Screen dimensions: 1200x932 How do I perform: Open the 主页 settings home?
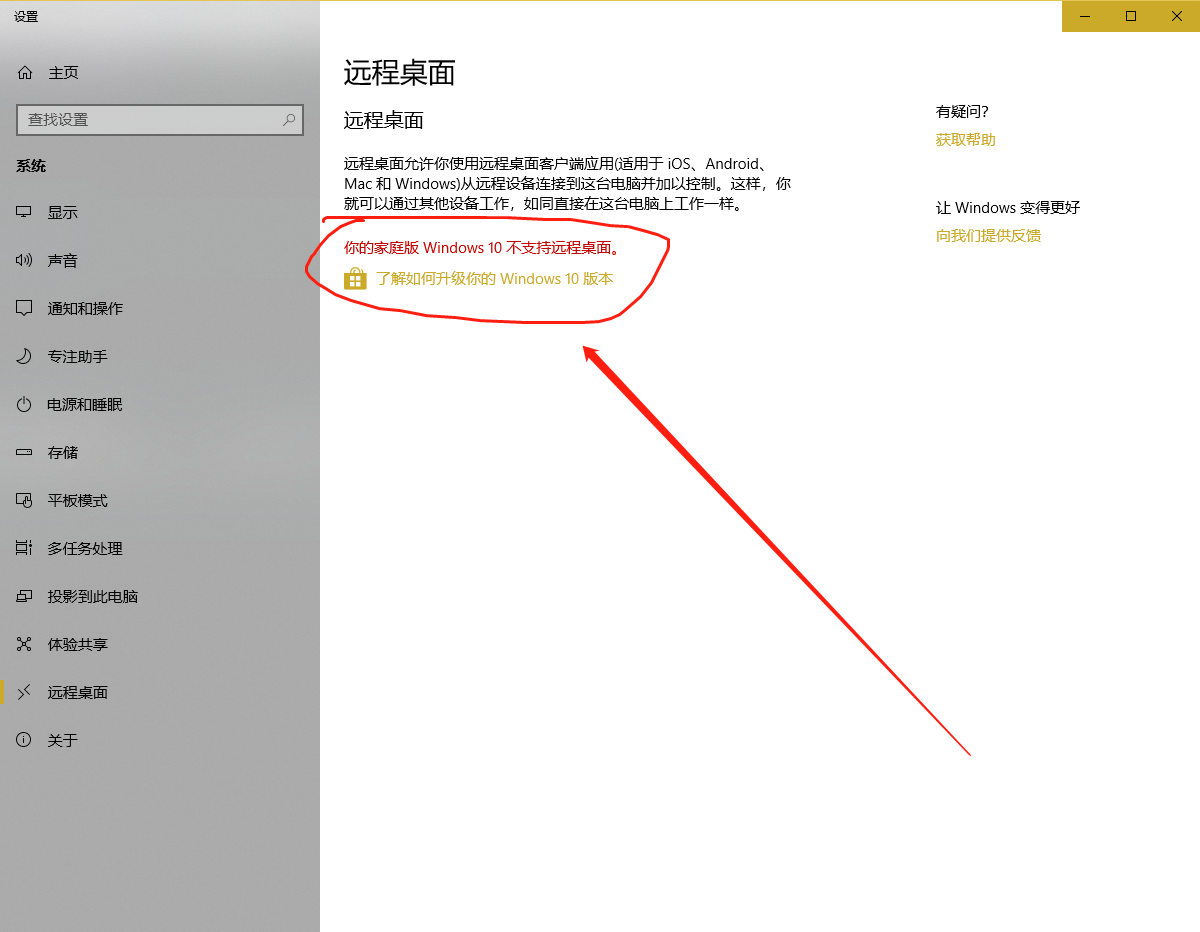[x=160, y=73]
